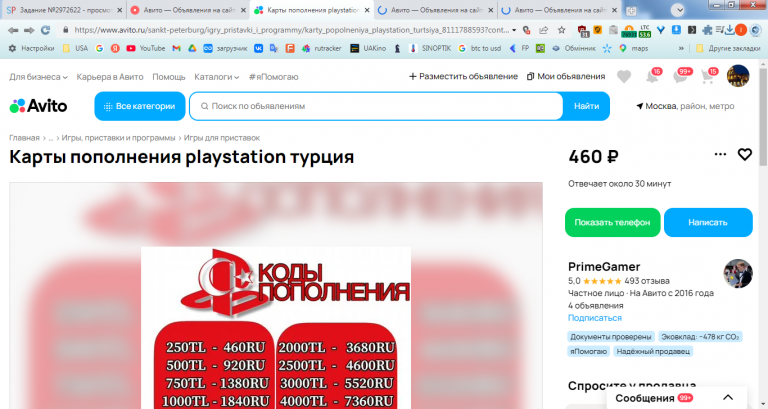Open the Все категории button
Viewport: 768px width, 409px height.
(x=140, y=106)
